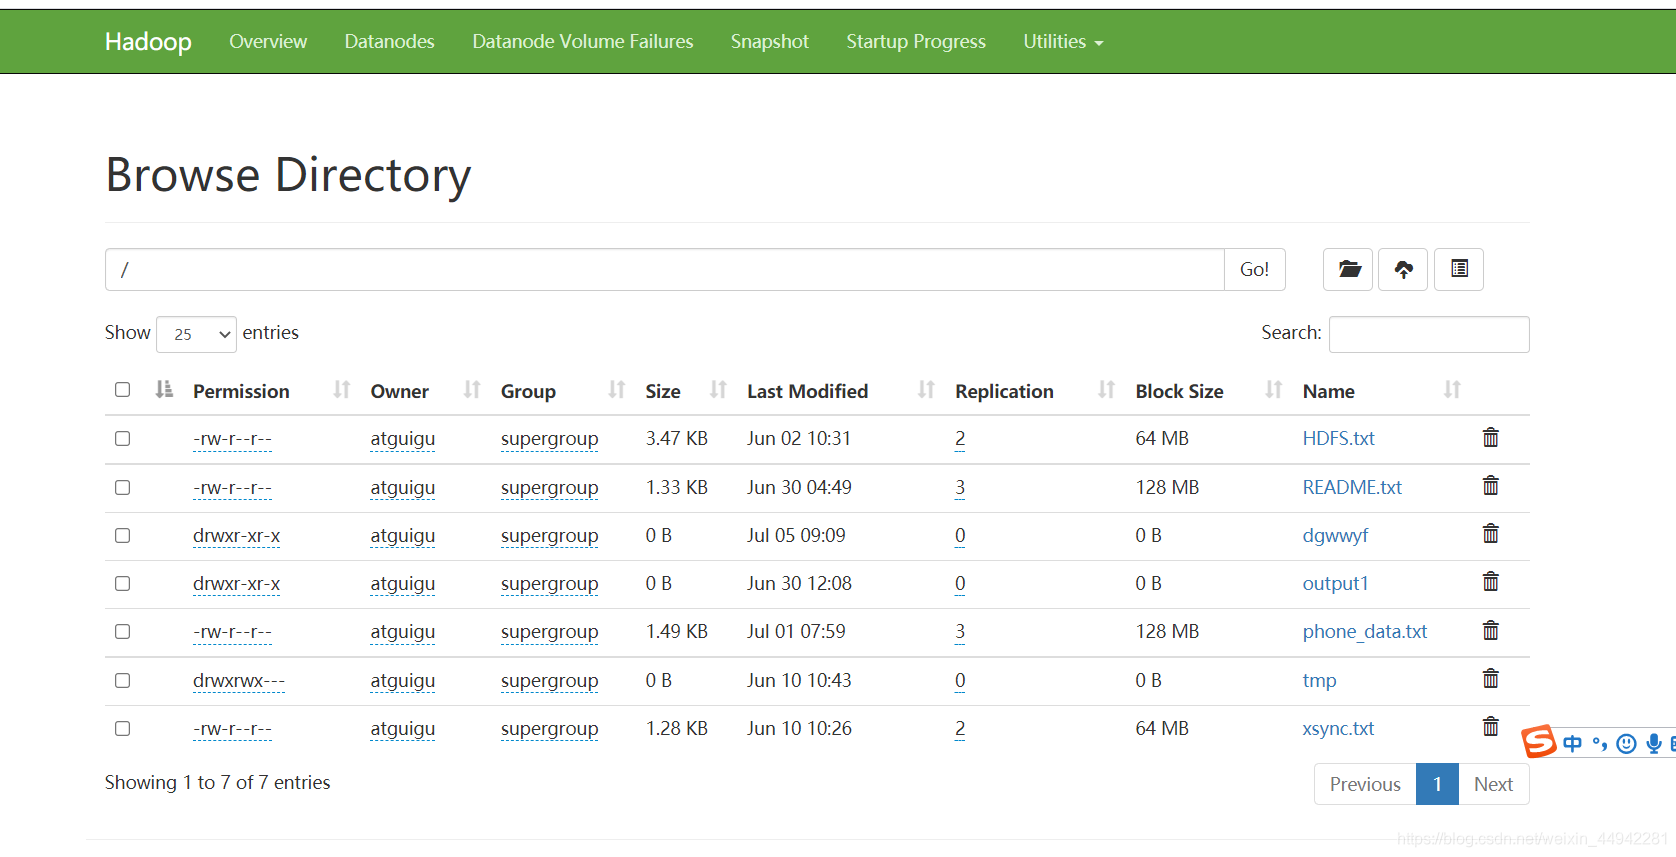1676x857 pixels.
Task: Open the dgwwyf directory link
Action: (x=1335, y=536)
